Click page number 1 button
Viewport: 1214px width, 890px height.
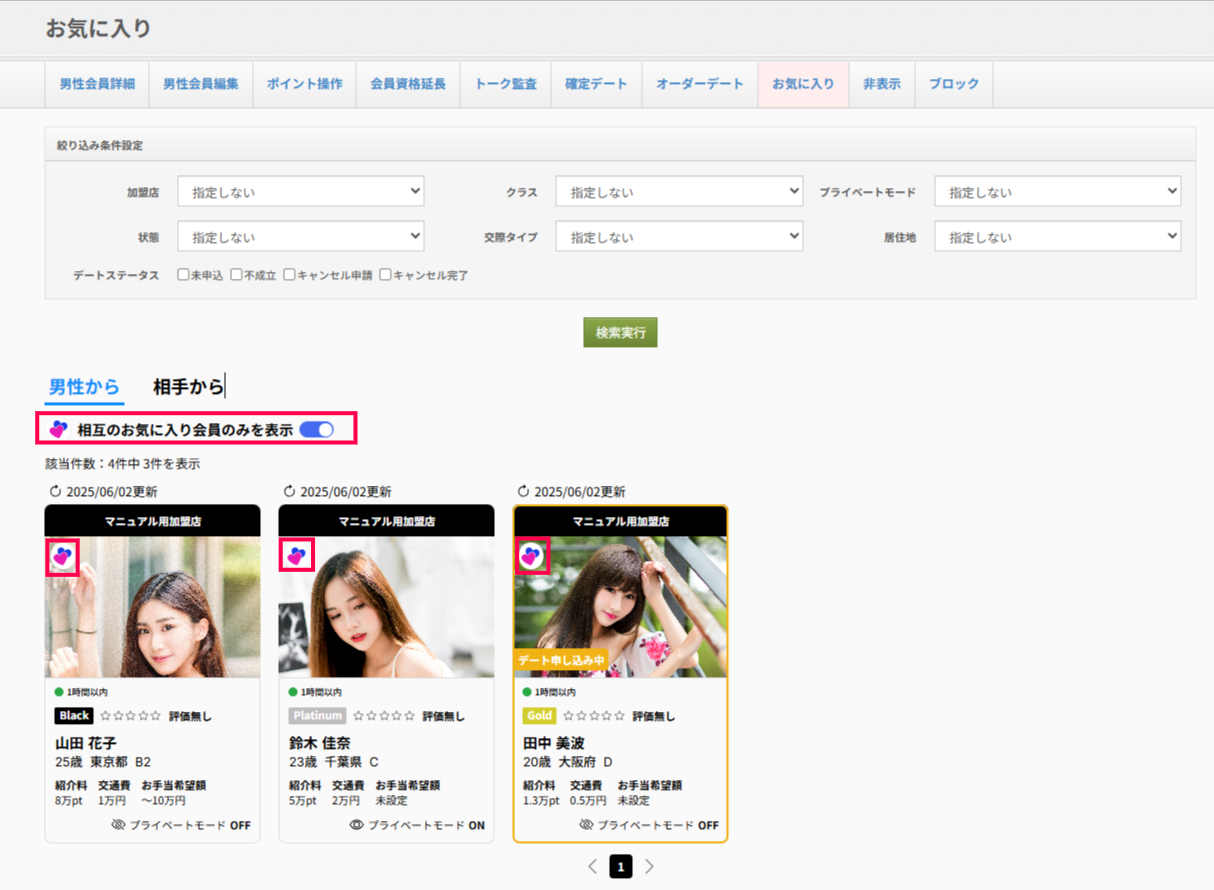coord(621,867)
